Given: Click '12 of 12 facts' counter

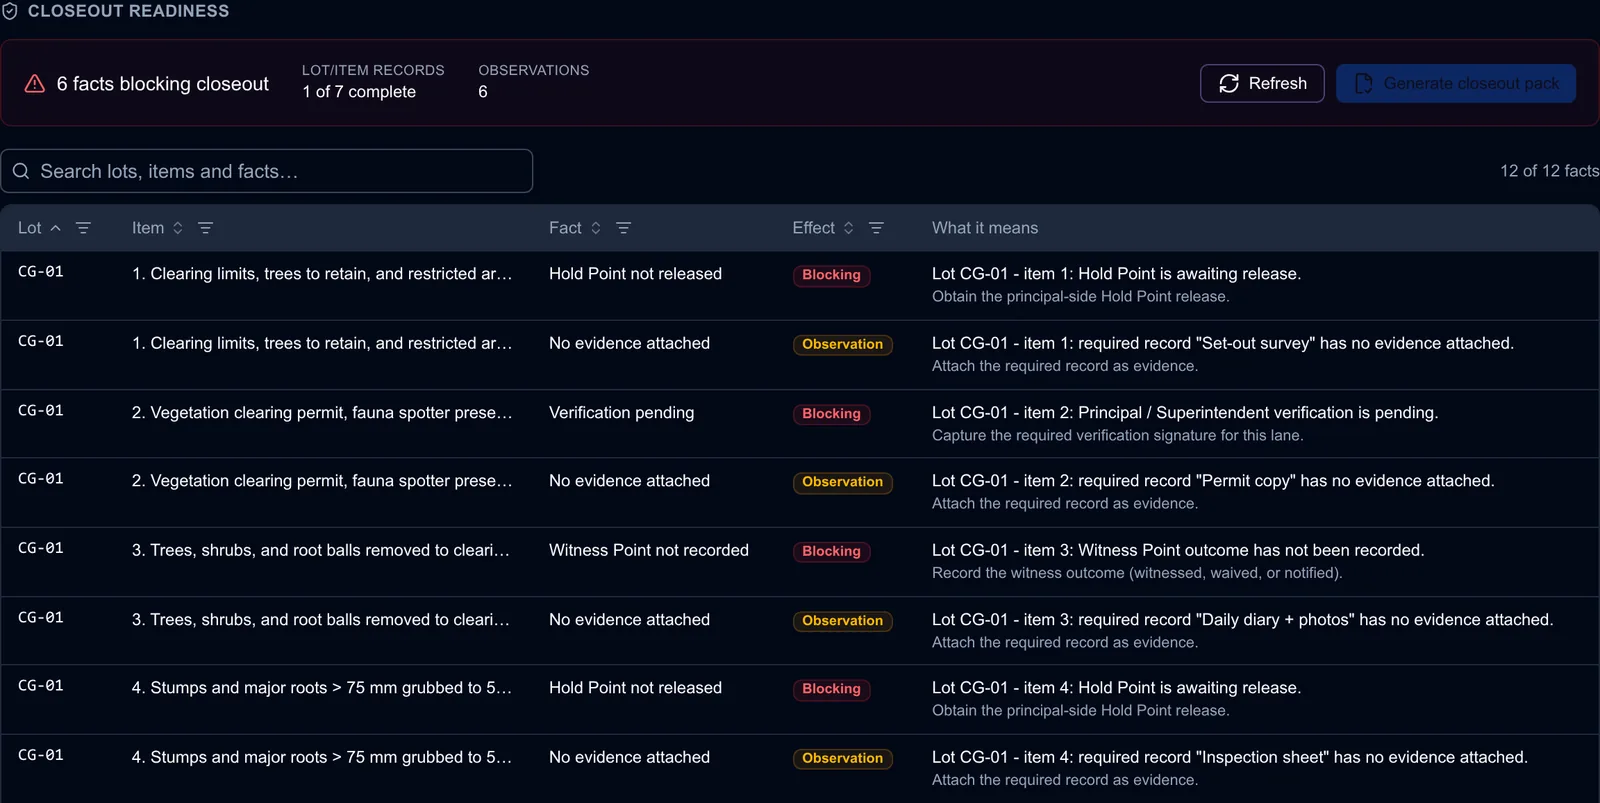Looking at the screenshot, I should [x=1549, y=171].
